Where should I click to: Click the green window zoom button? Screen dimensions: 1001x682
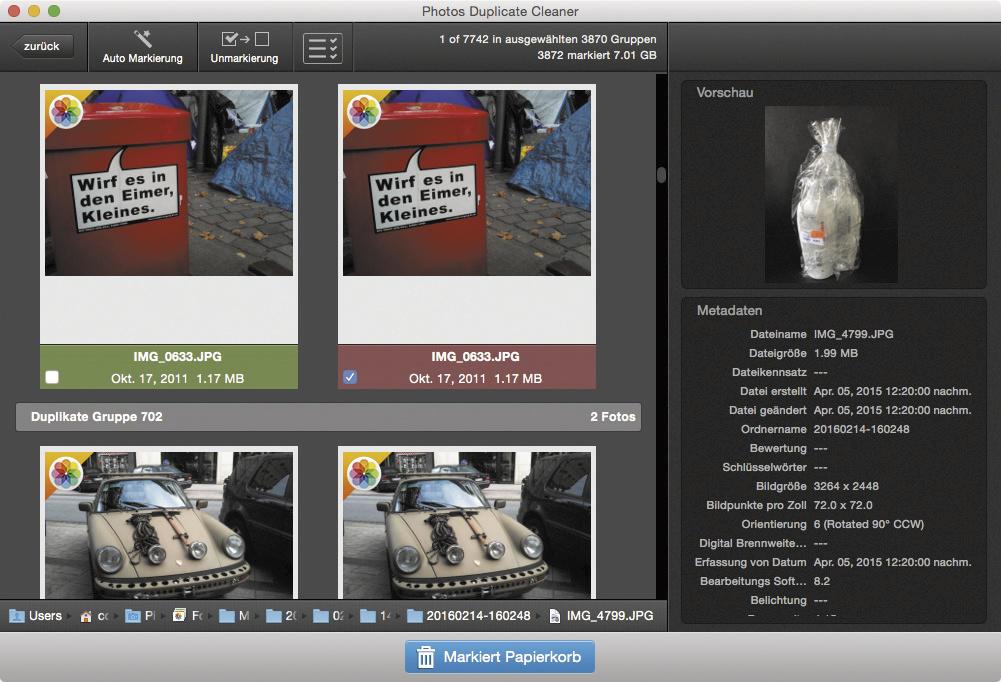pos(54,11)
